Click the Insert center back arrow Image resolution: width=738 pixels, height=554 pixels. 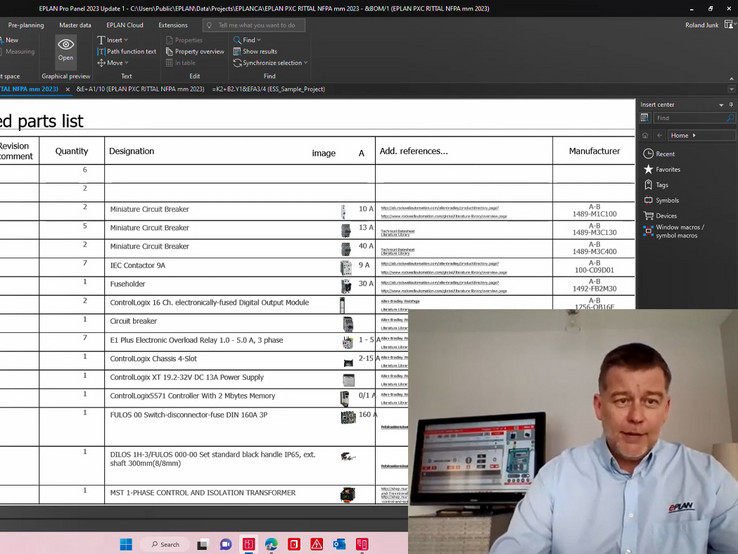coord(659,136)
